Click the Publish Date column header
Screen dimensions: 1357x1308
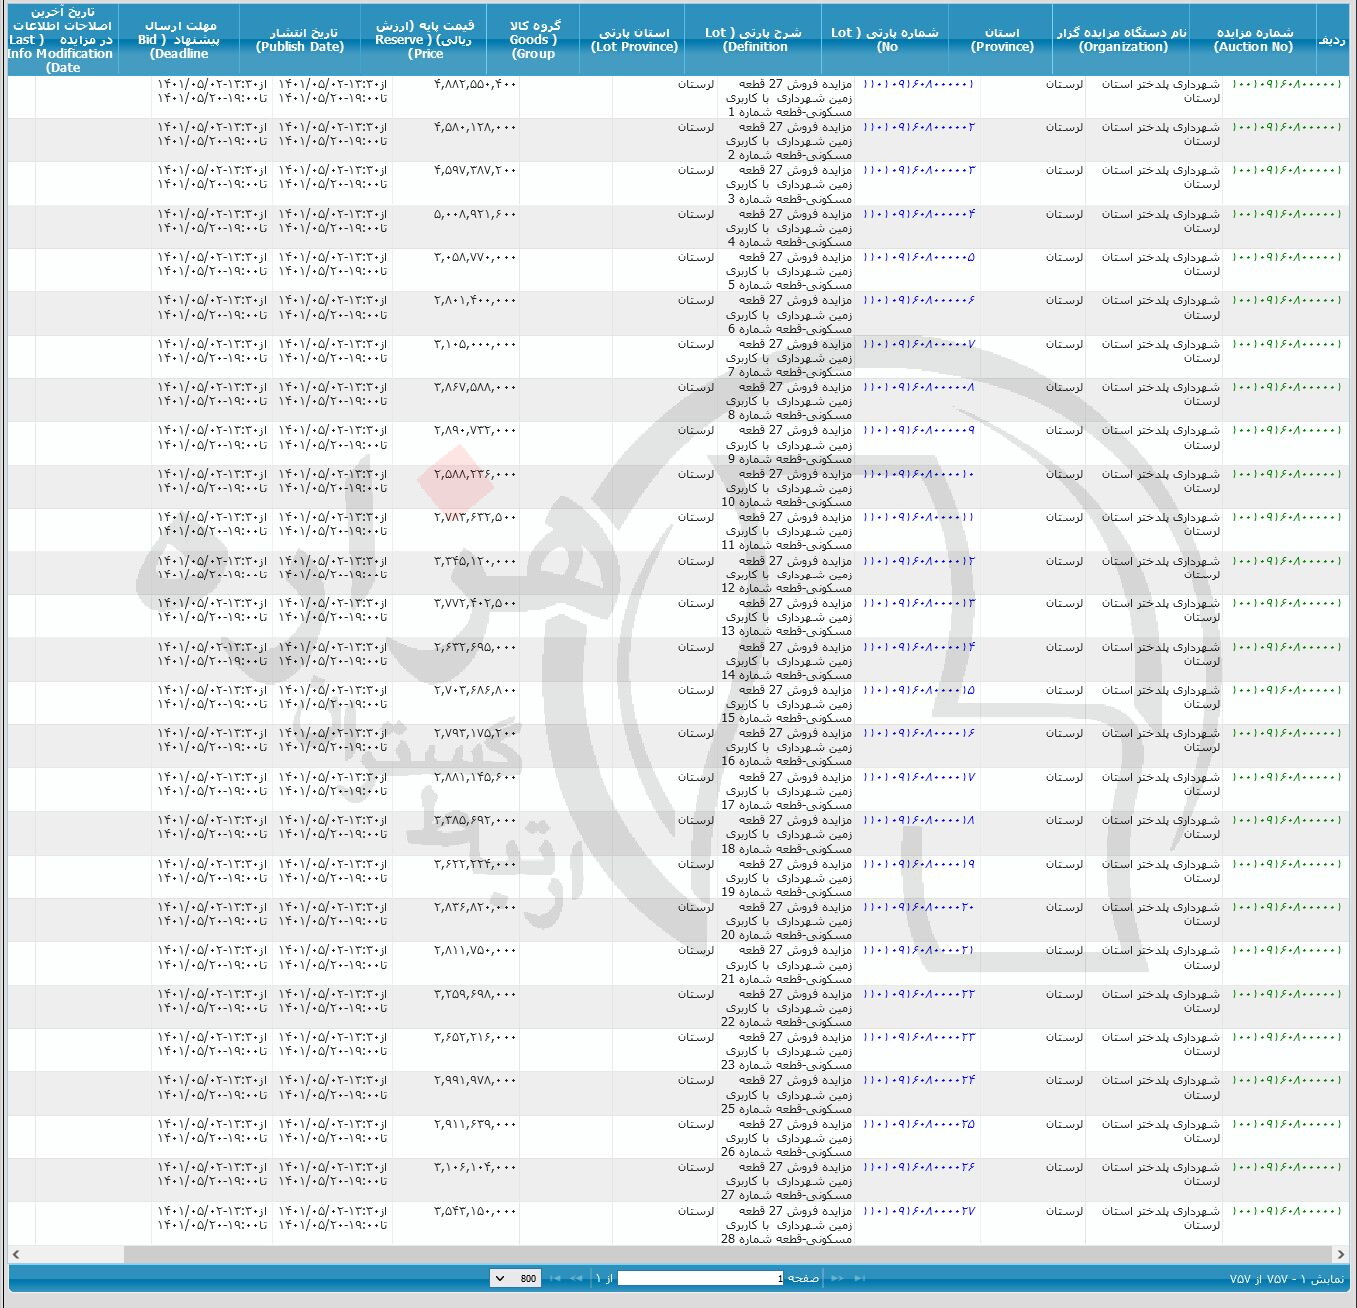pyautogui.click(x=300, y=39)
